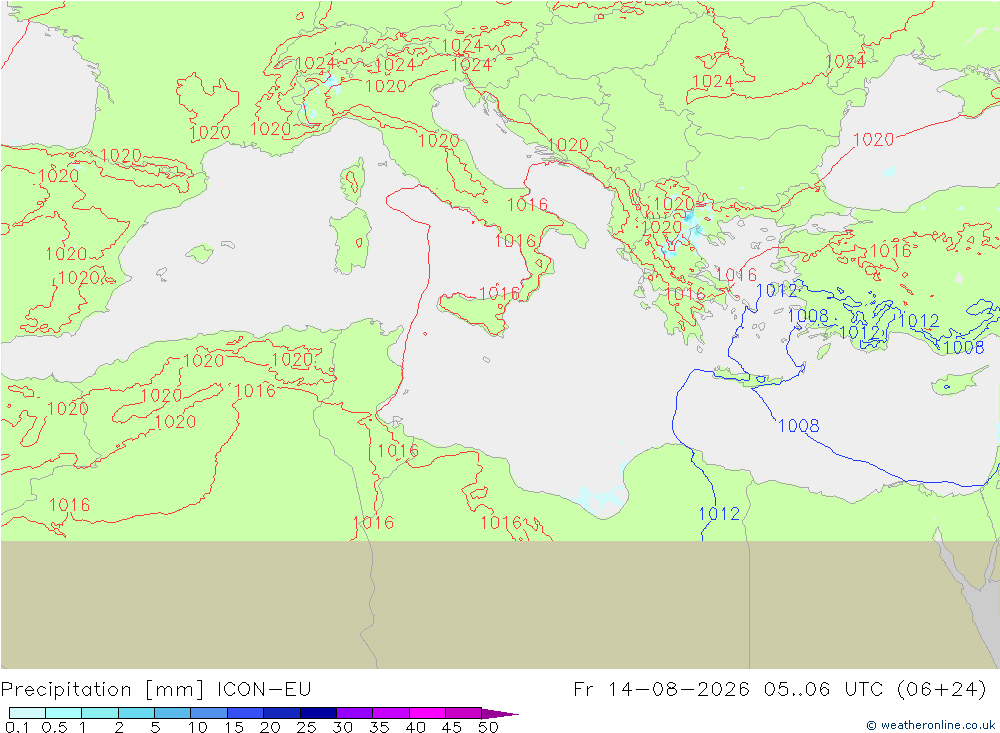Click the red 1016 label over northern Turkey
The width and height of the screenshot is (1000, 733).
tap(890, 250)
